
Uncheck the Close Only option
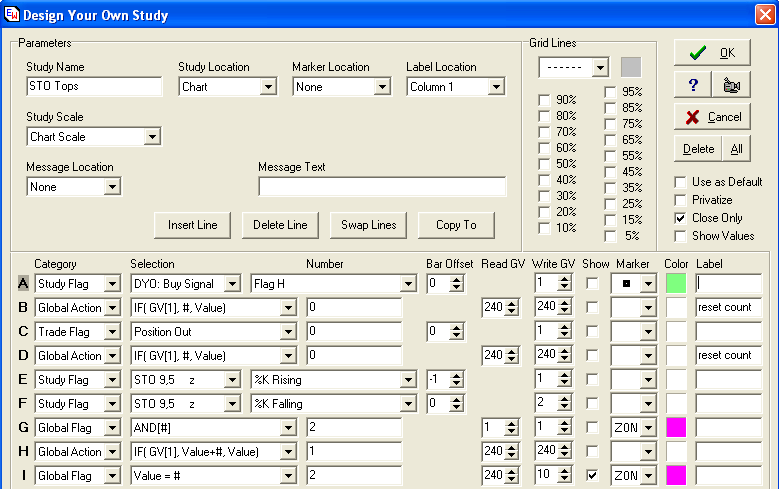(x=681, y=218)
